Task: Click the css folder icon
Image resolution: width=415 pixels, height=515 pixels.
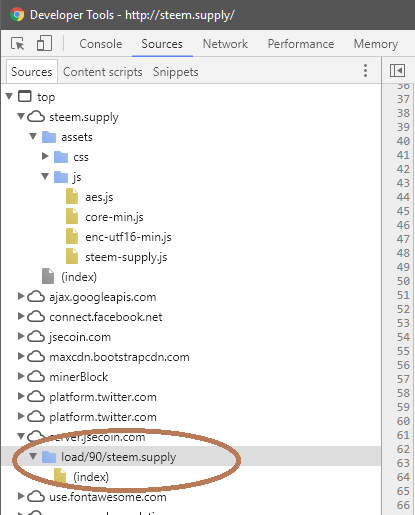Action: 61,157
